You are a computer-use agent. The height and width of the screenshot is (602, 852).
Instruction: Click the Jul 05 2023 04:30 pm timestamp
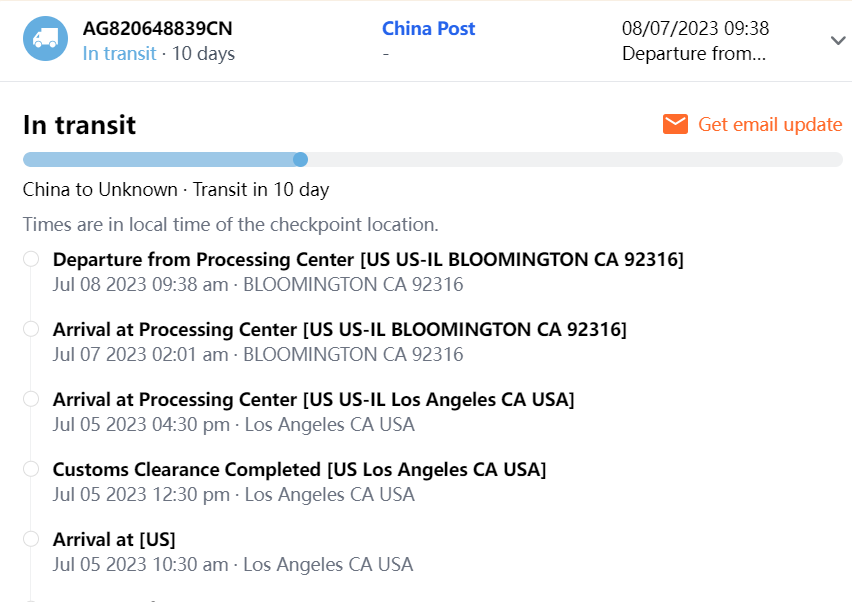point(141,424)
